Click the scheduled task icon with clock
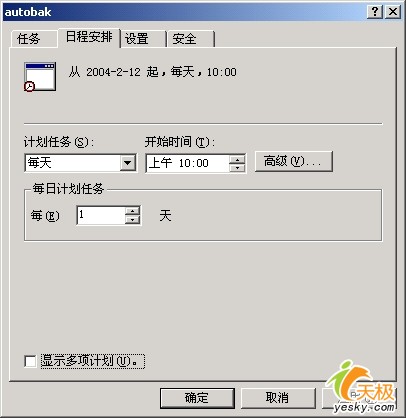 (40, 77)
